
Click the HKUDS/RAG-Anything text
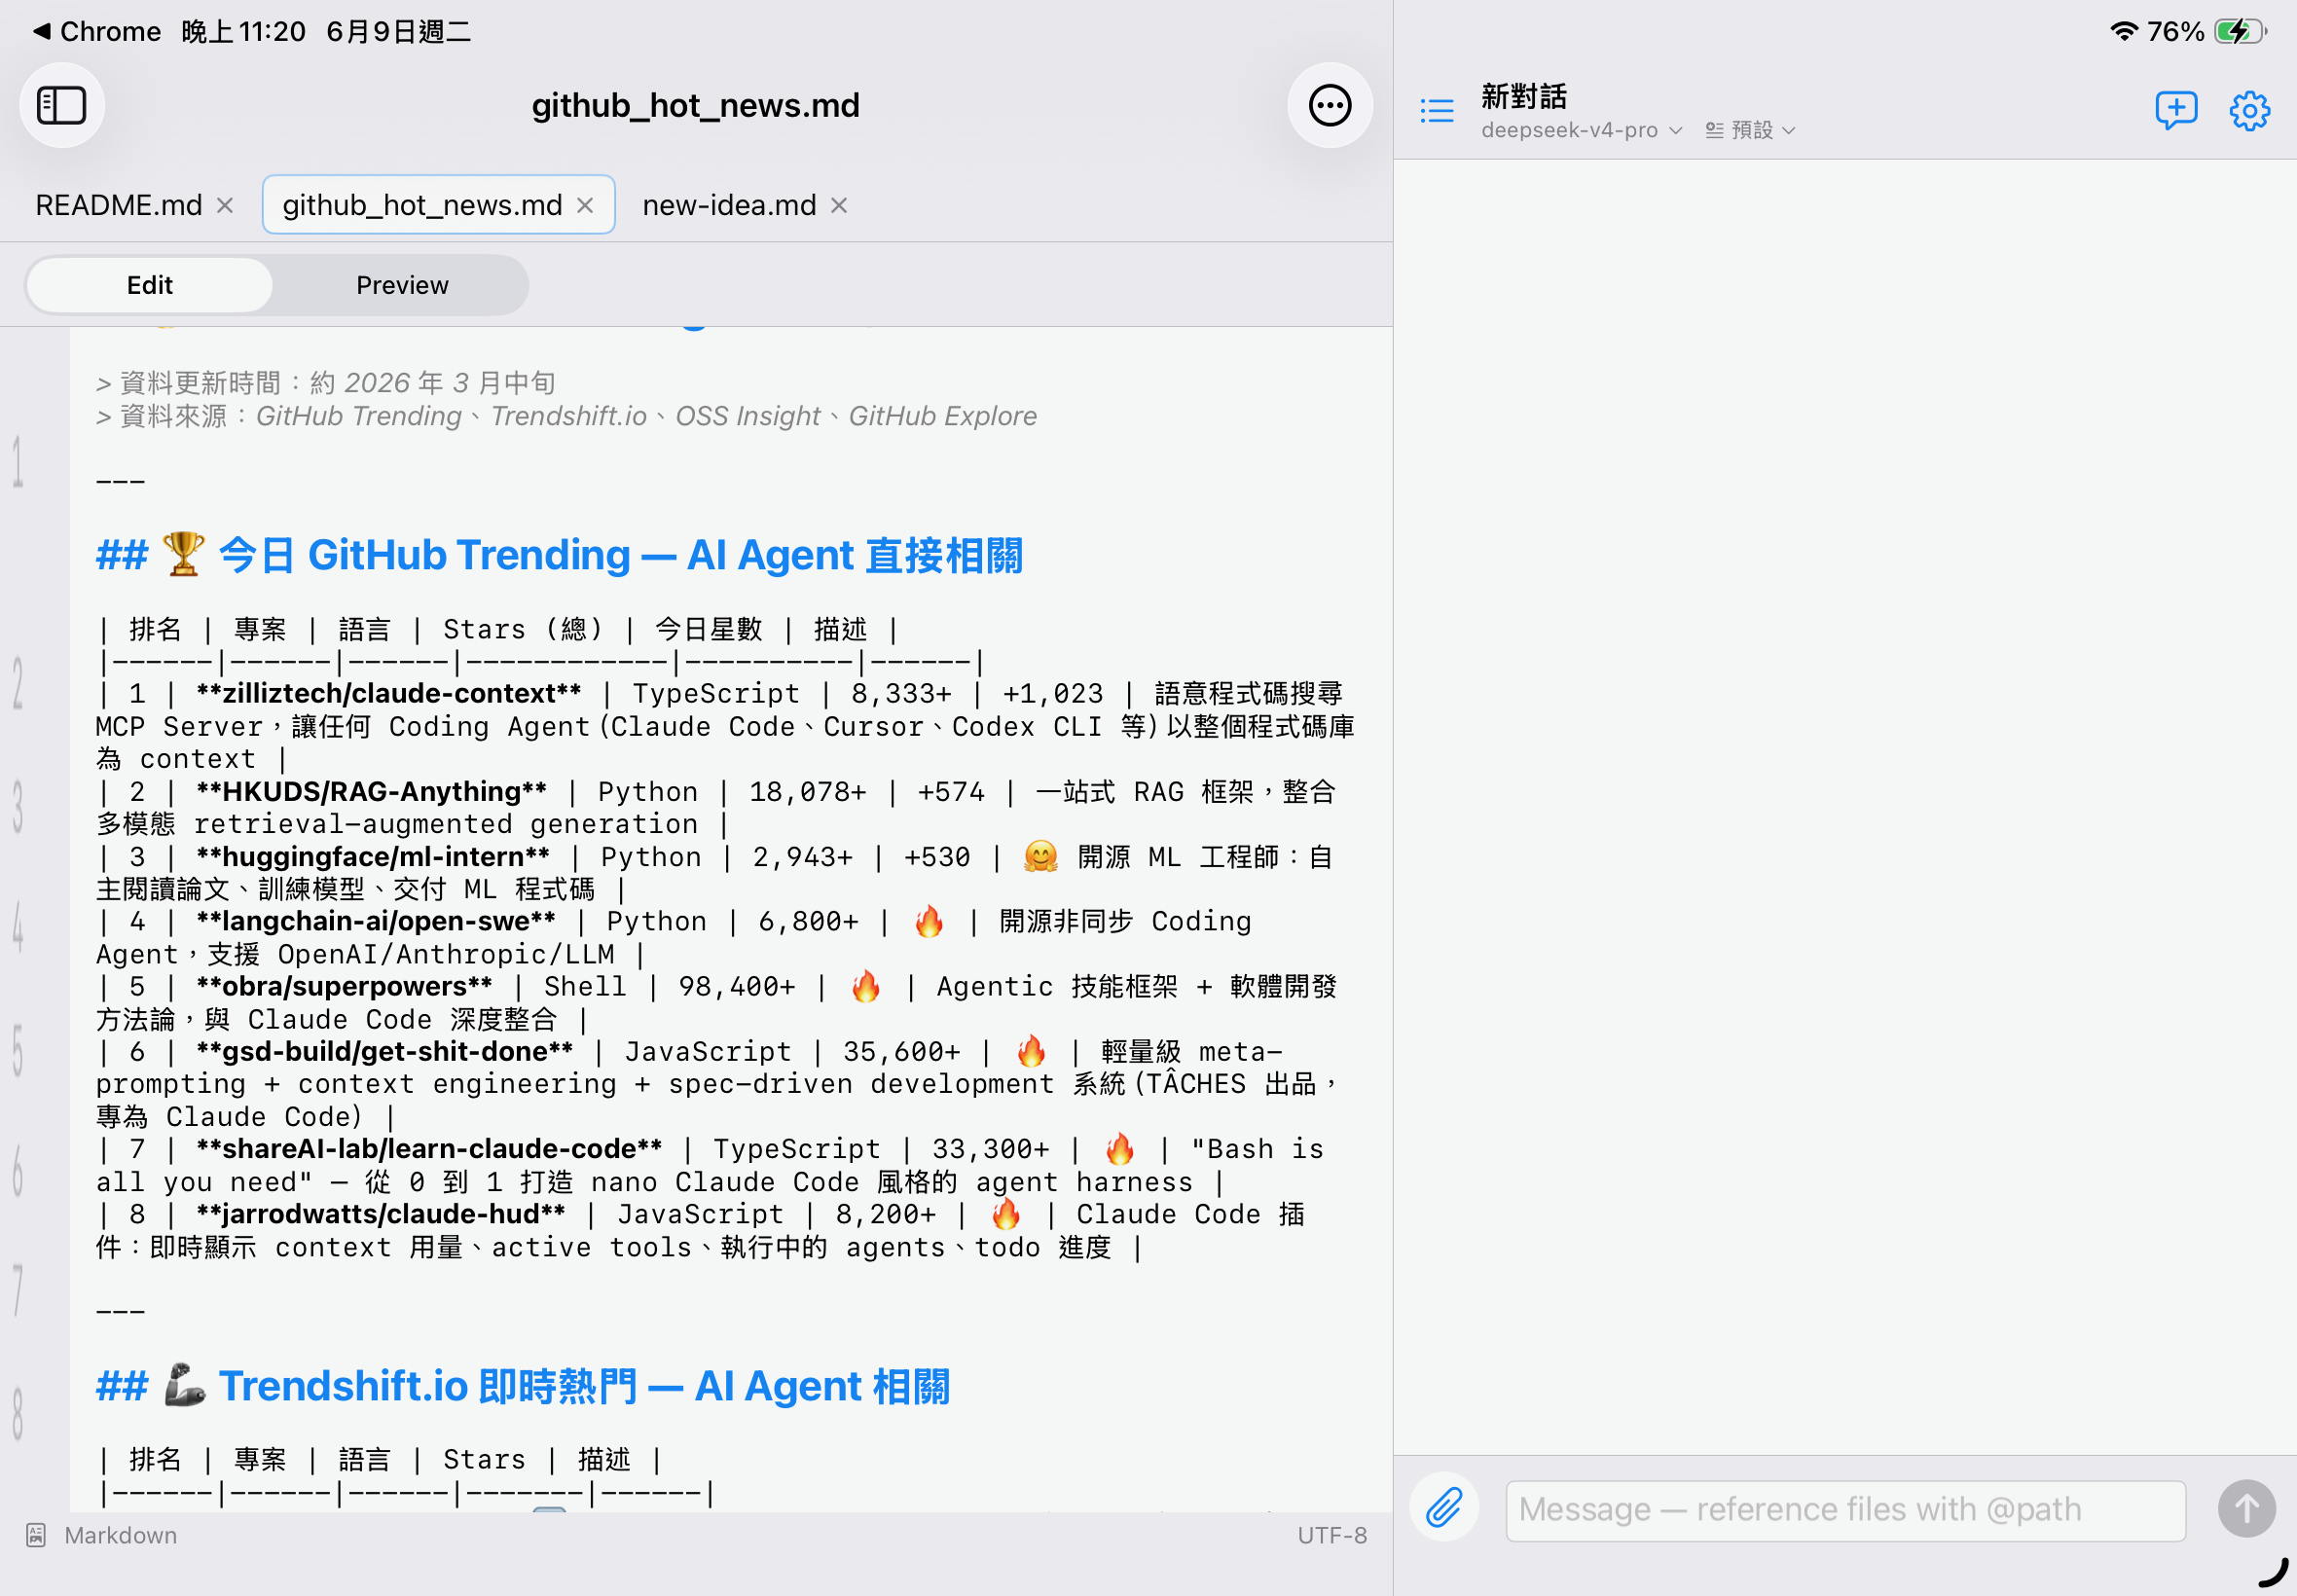[x=371, y=791]
